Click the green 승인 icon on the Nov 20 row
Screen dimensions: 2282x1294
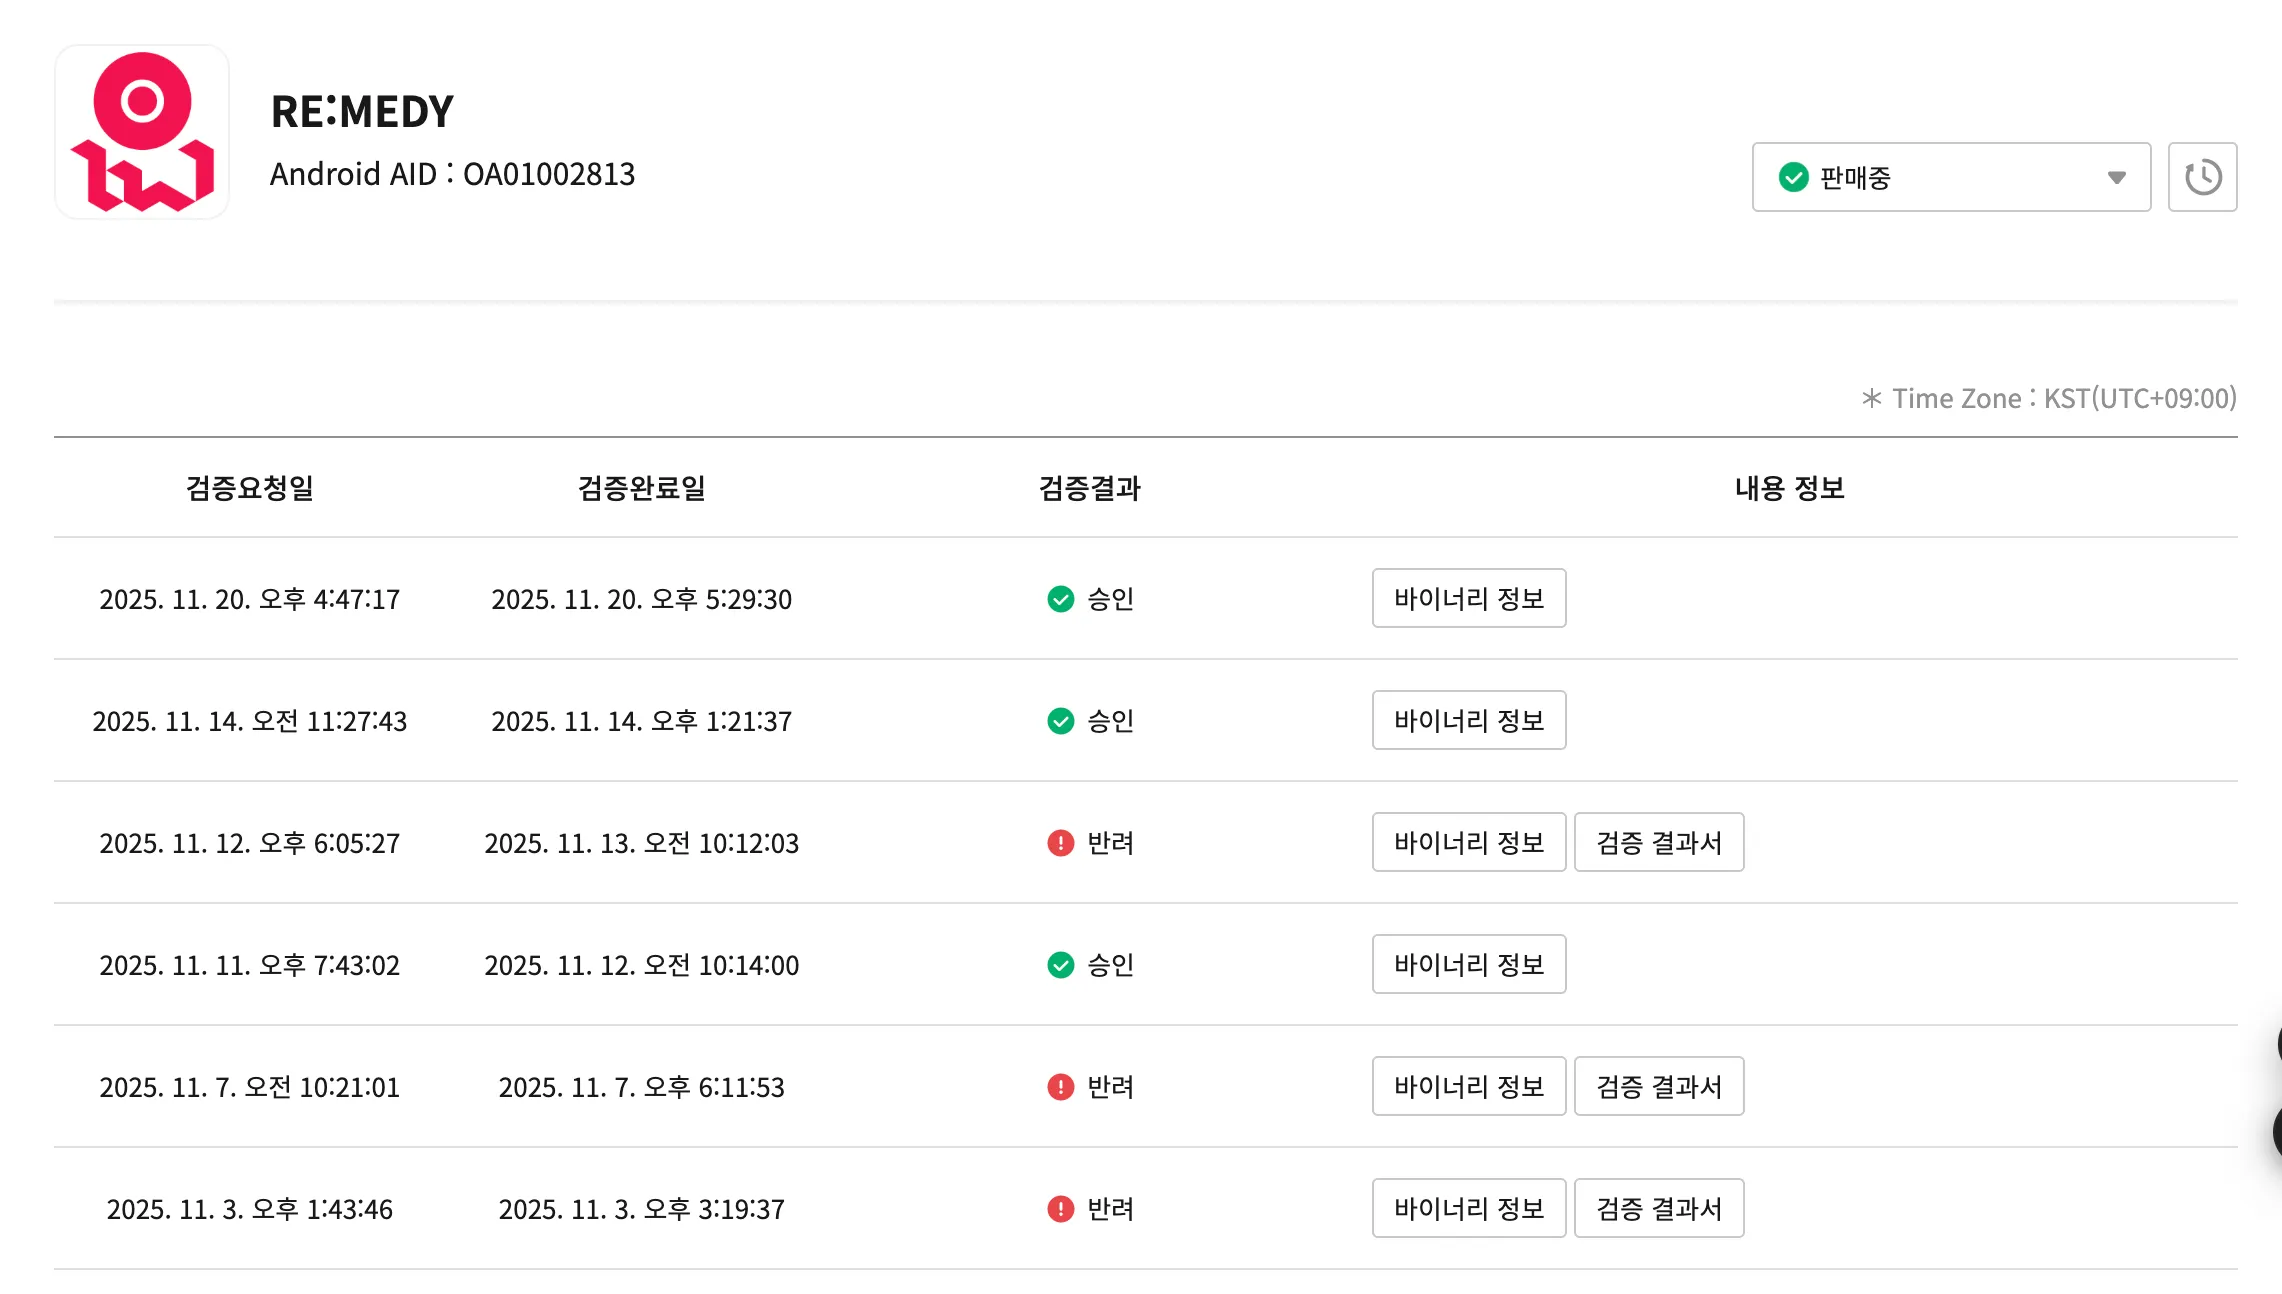point(1060,599)
